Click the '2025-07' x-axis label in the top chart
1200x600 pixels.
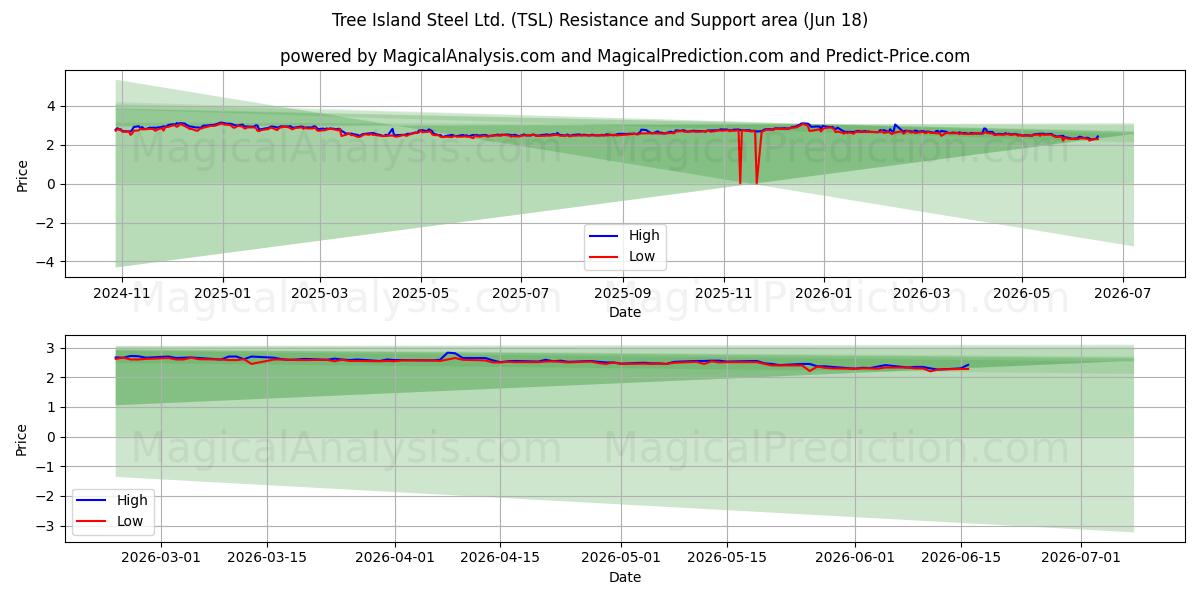(520, 294)
